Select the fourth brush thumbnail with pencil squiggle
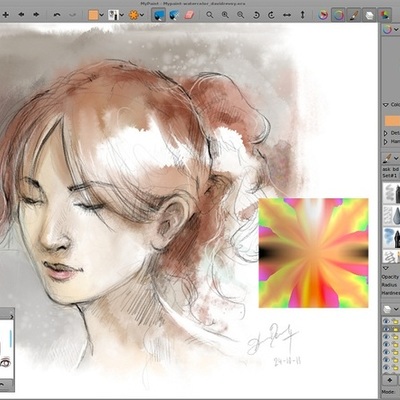This screenshot has height=400, width=400. point(391,256)
